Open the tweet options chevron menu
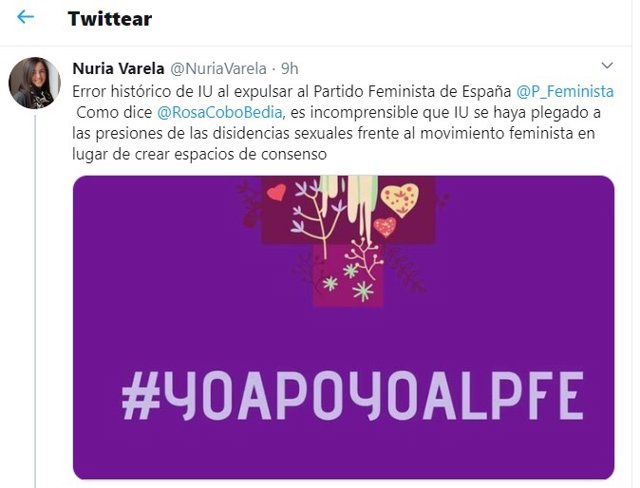Screen dimensions: 640x488 [x=607, y=65]
